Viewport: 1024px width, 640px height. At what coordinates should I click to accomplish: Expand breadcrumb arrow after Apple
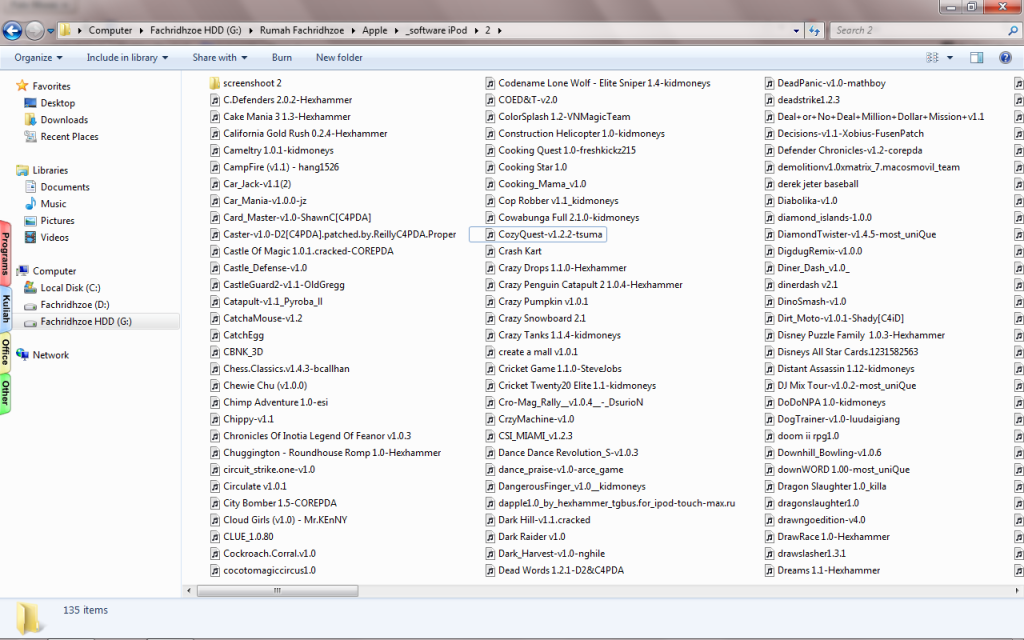[396, 31]
